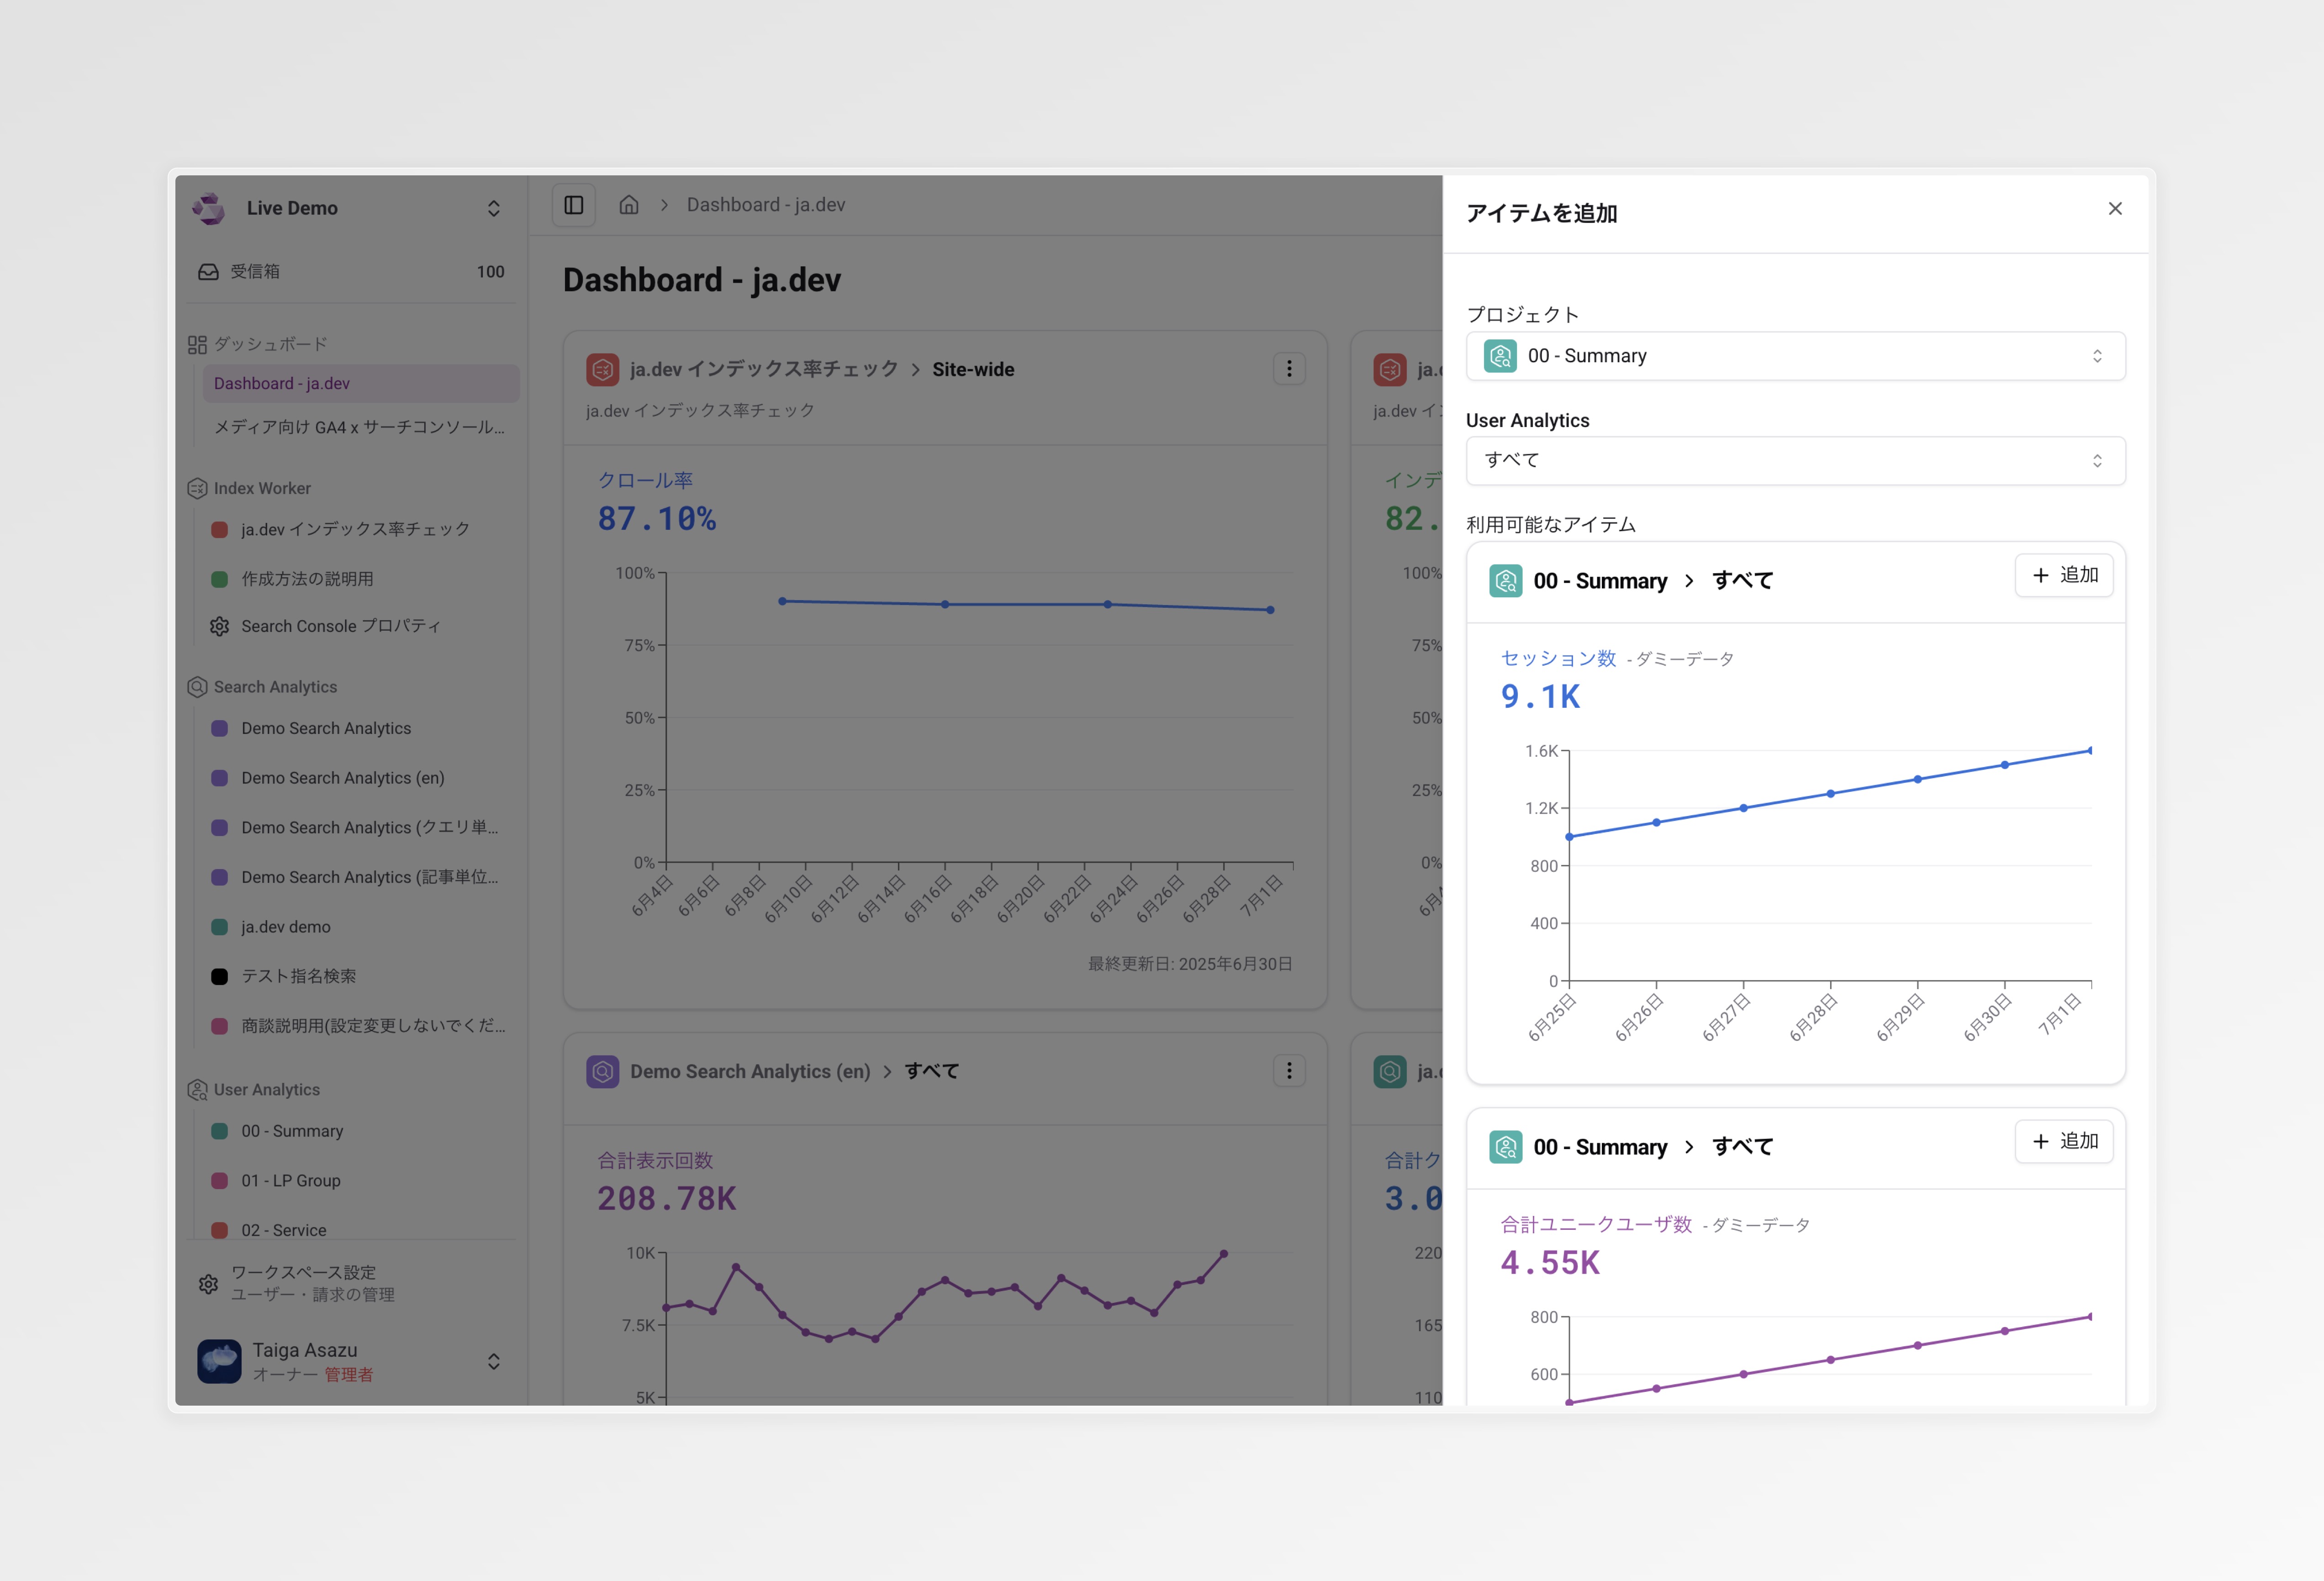The height and width of the screenshot is (1581, 2324).
Task: Click the Index Worker hexagon icon
Action: (x=196, y=488)
